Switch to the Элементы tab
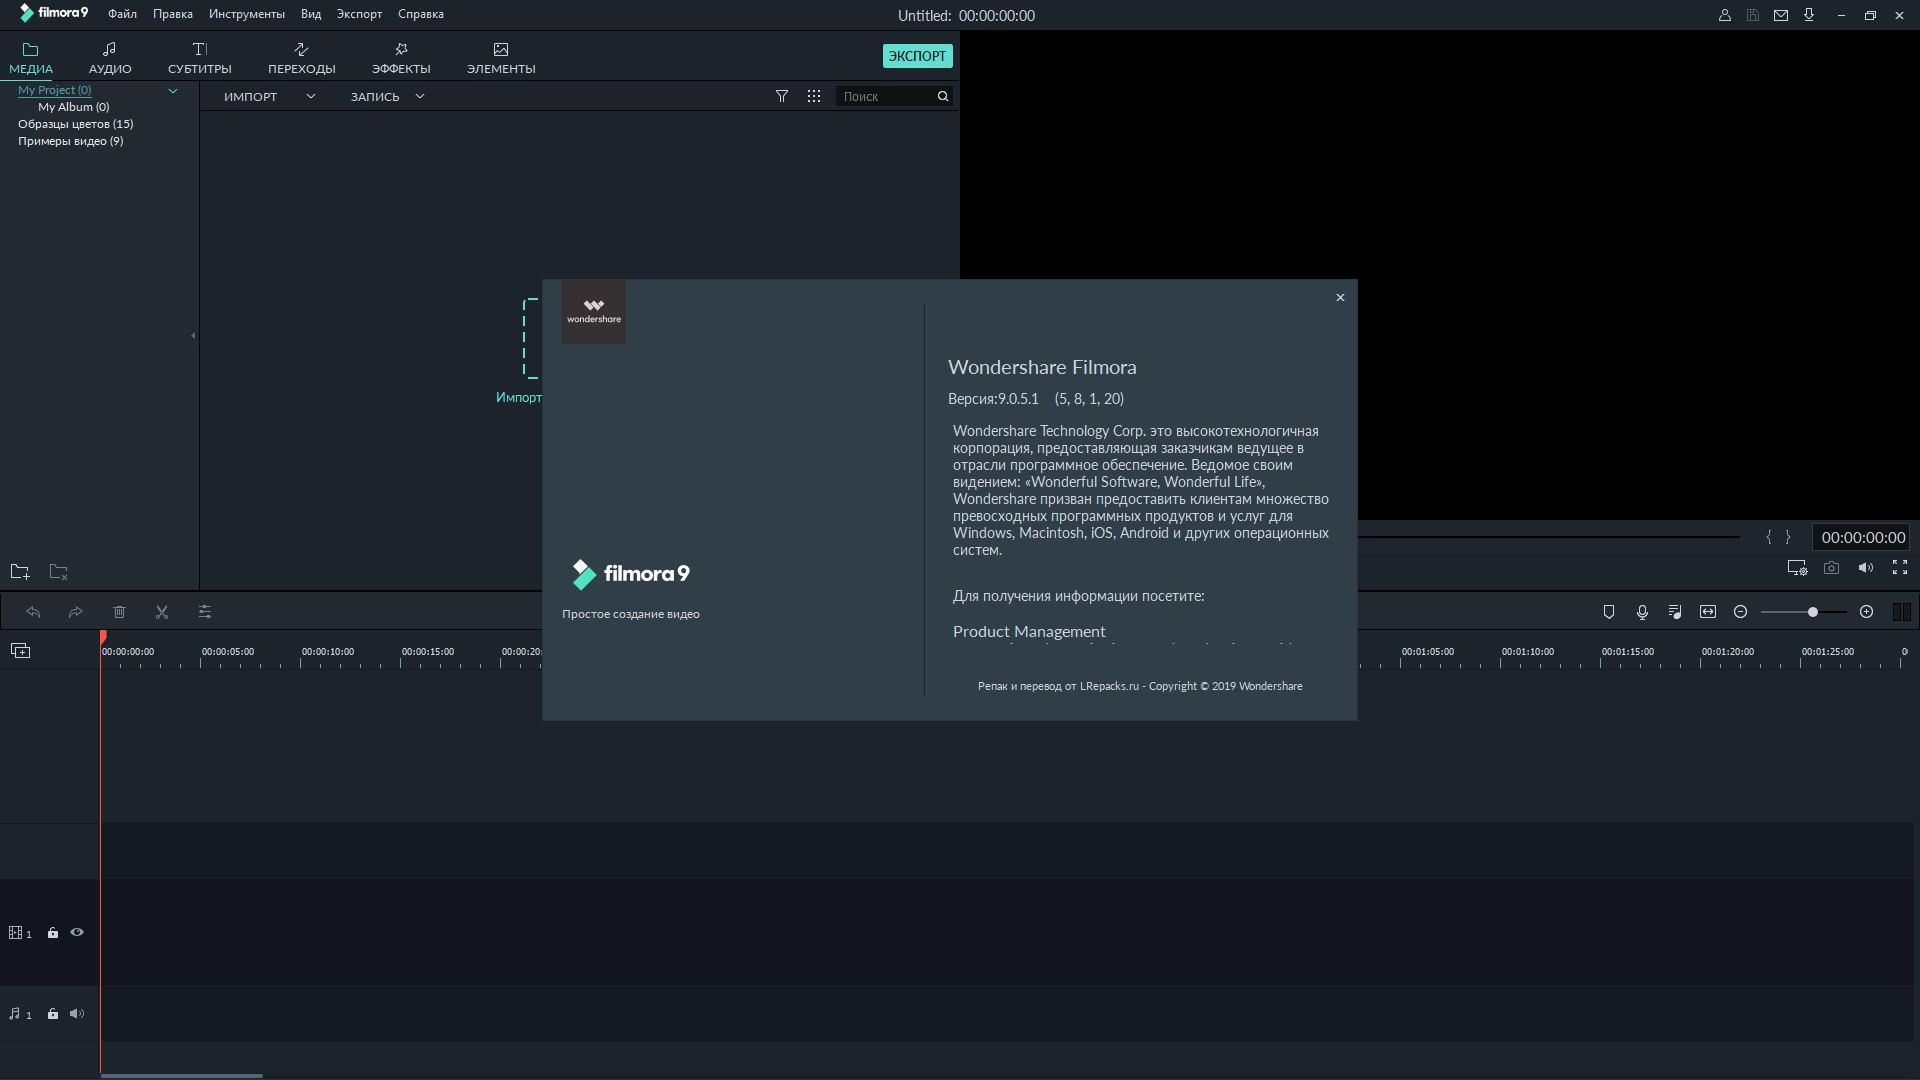Viewport: 1920px width, 1080px height. click(x=501, y=58)
